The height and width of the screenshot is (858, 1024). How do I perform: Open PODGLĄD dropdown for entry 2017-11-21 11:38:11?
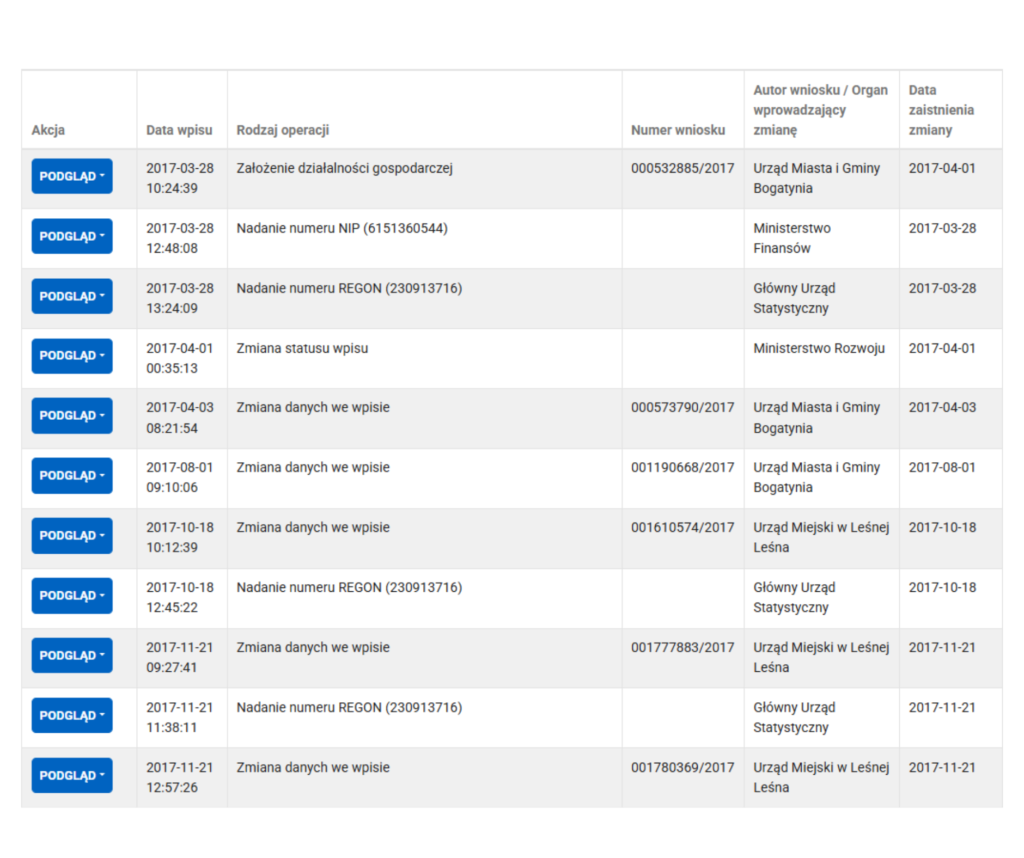72,716
